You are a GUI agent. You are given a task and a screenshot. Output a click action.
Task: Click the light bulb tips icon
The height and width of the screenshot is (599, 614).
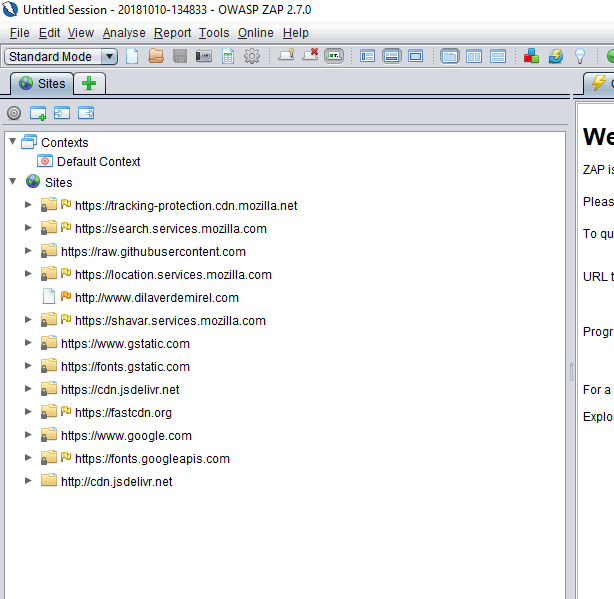[x=580, y=56]
